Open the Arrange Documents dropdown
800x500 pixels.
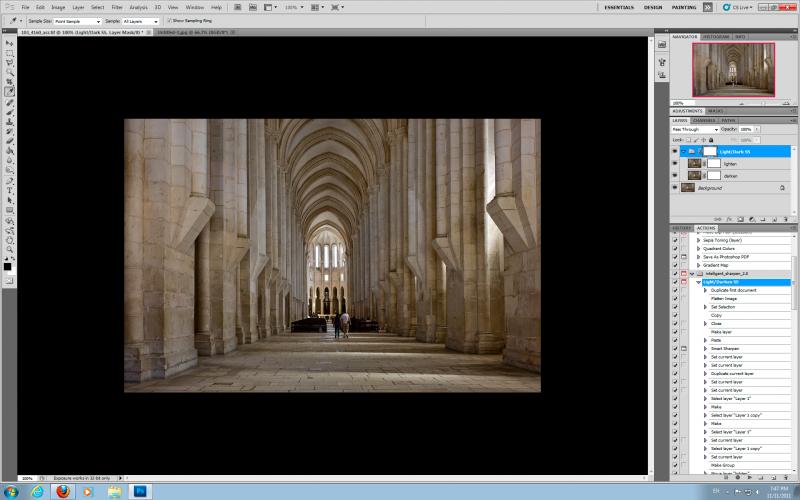[x=316, y=7]
